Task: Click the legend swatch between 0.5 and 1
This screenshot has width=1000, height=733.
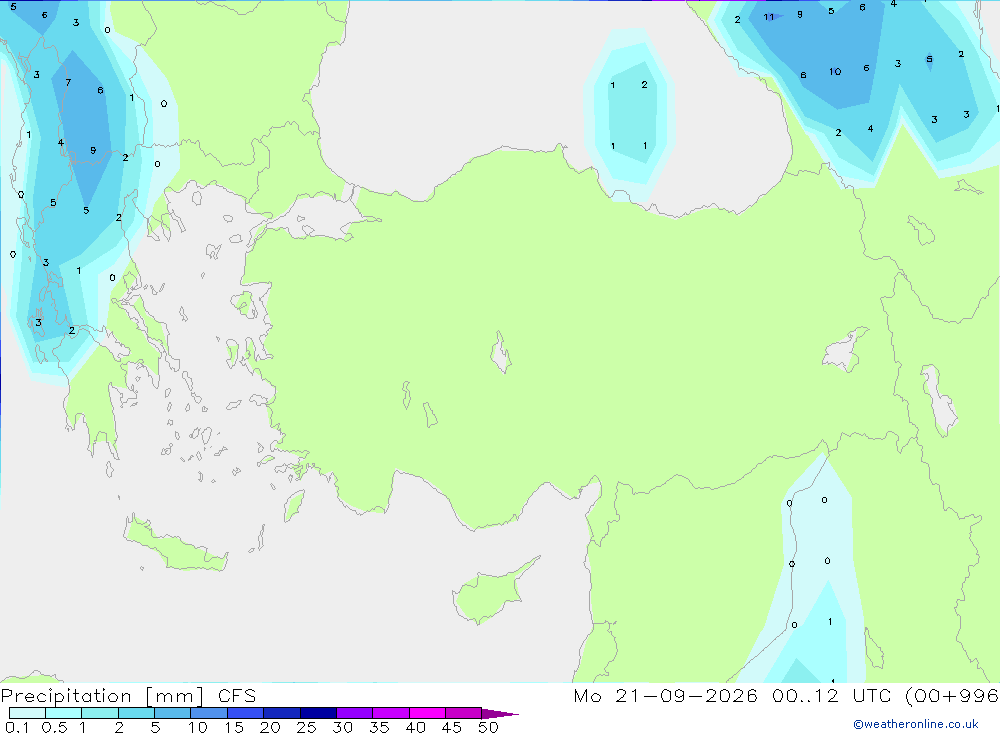Action: pyautogui.click(x=63, y=713)
